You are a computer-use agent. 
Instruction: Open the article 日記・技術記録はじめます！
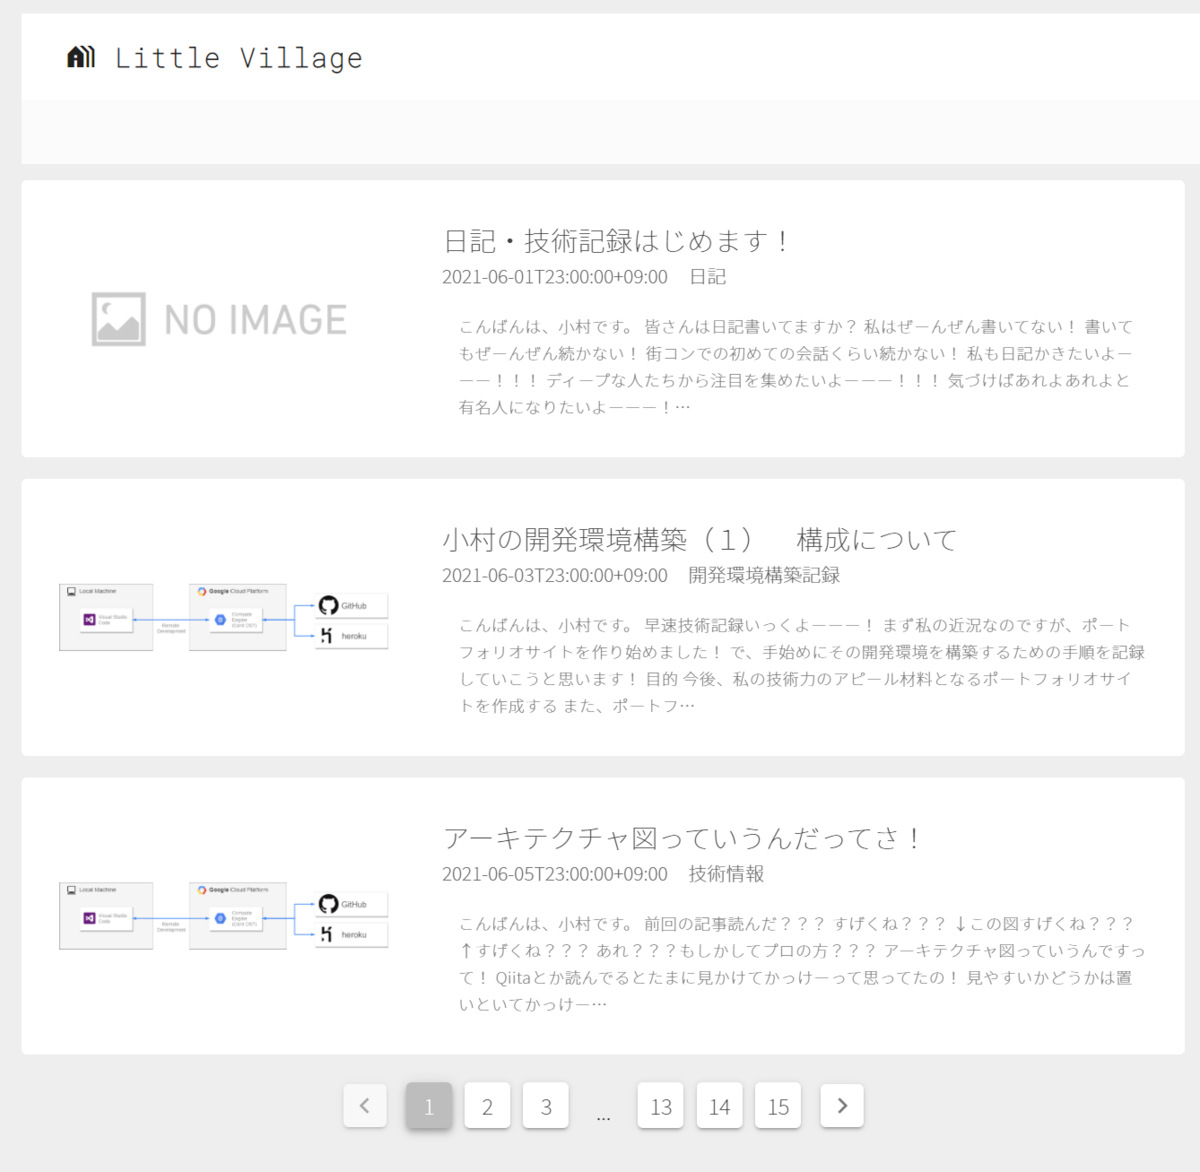(x=614, y=240)
